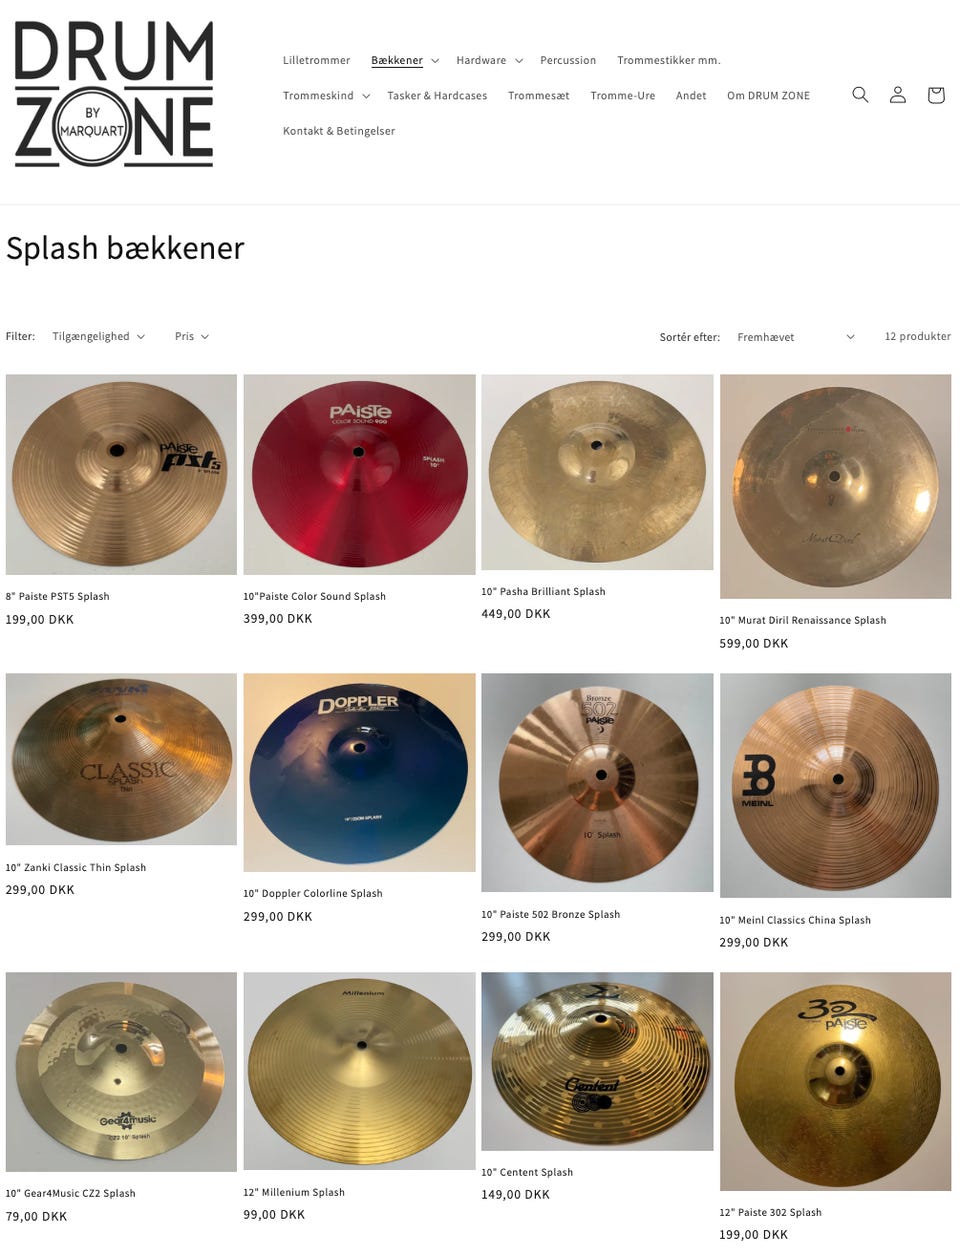This screenshot has height=1255, width=960.
Task: Click the account login person icon
Action: click(x=898, y=95)
